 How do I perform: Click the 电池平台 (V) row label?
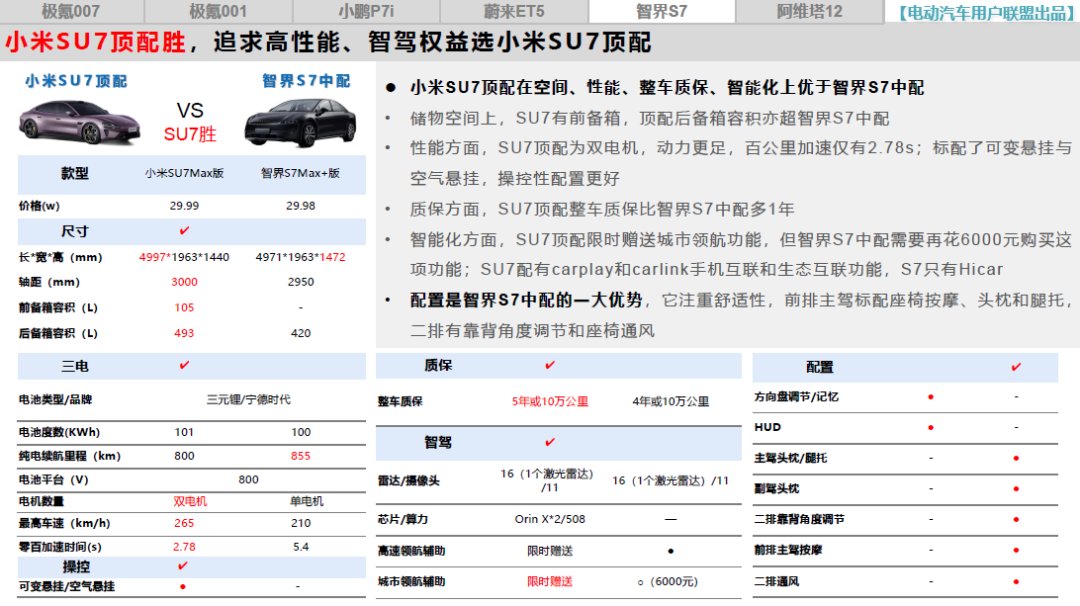pyautogui.click(x=54, y=479)
